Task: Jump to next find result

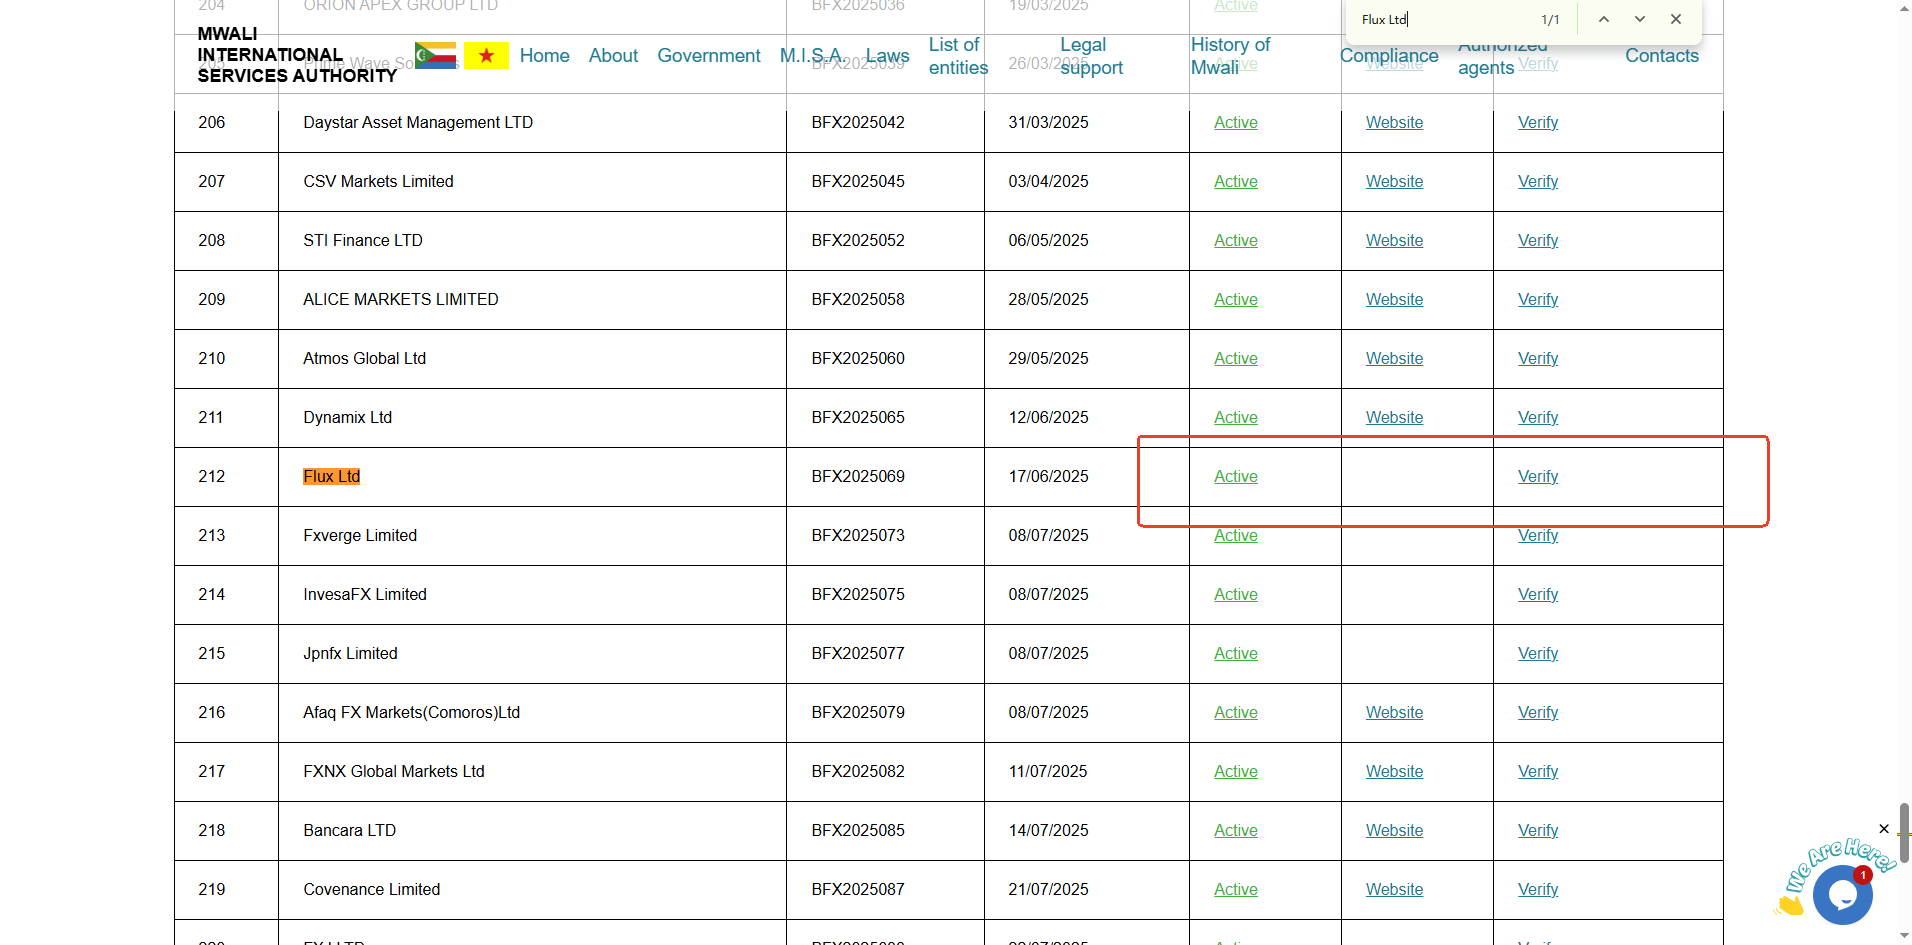Action: pos(1640,20)
